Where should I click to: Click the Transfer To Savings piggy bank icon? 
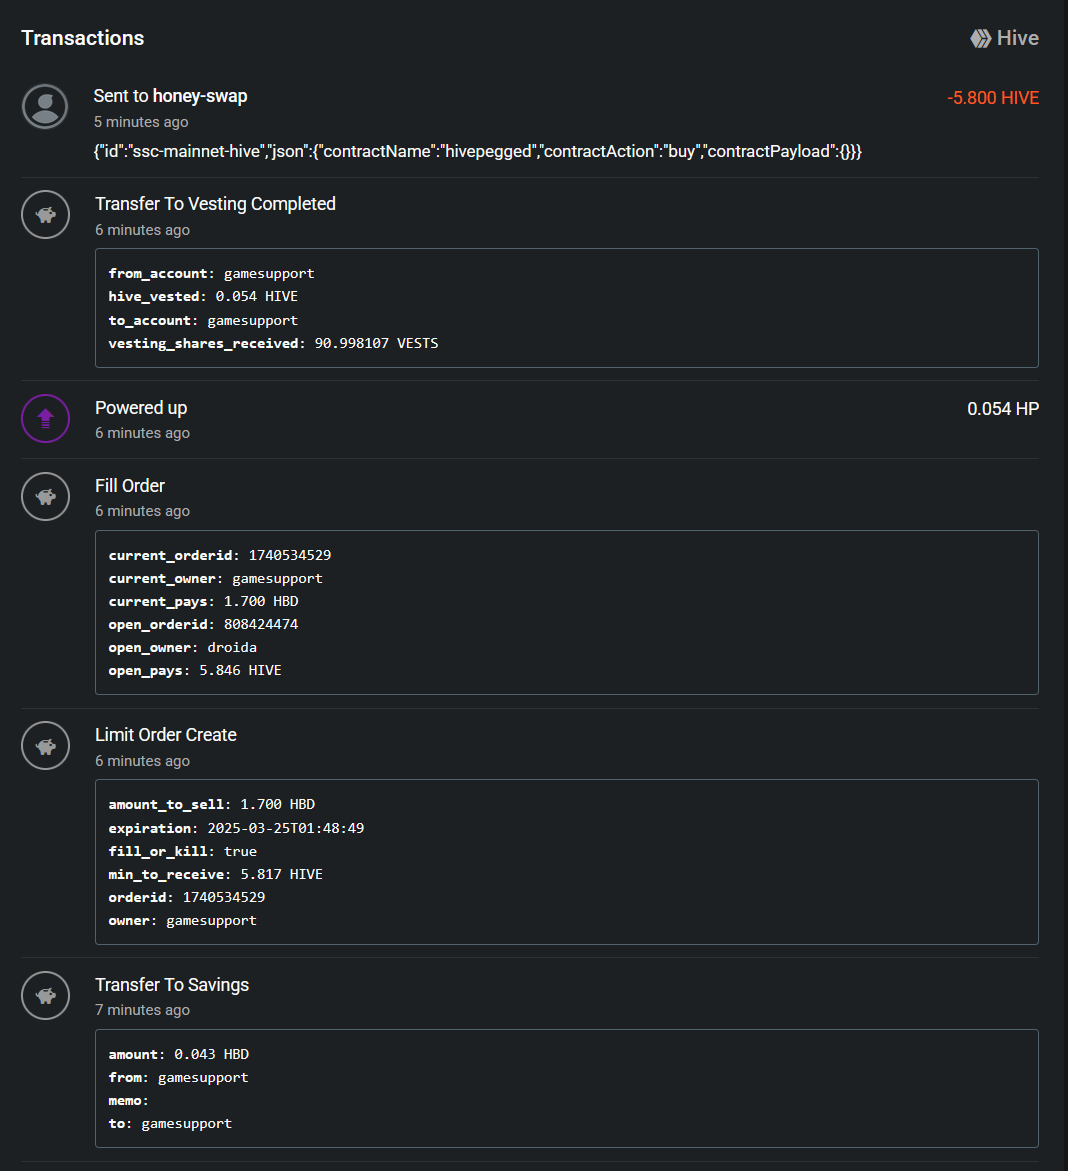(45, 995)
